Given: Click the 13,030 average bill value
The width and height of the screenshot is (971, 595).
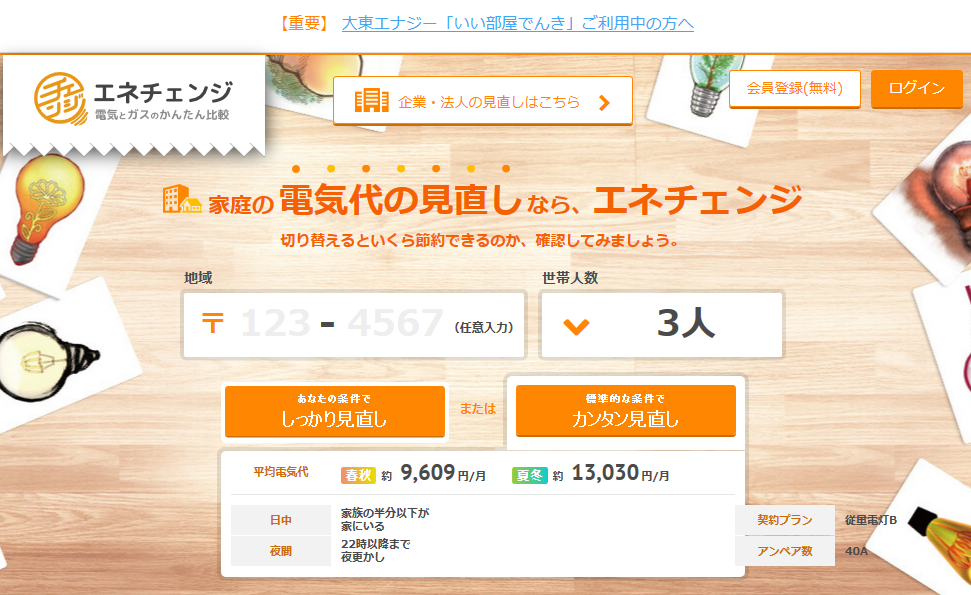Looking at the screenshot, I should [x=605, y=473].
